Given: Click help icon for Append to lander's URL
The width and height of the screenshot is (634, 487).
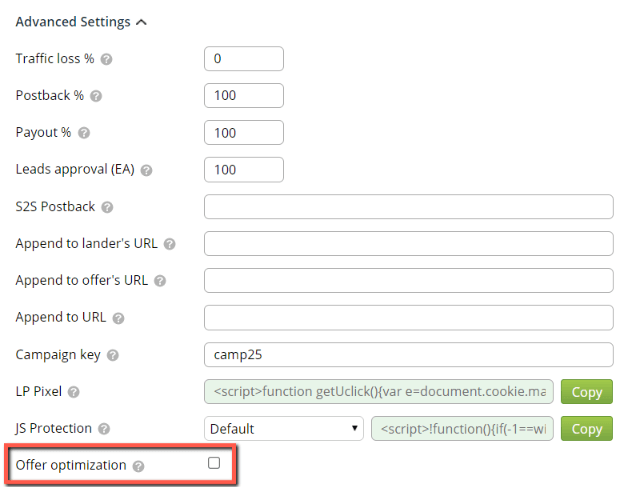Looking at the screenshot, I should click(169, 244).
